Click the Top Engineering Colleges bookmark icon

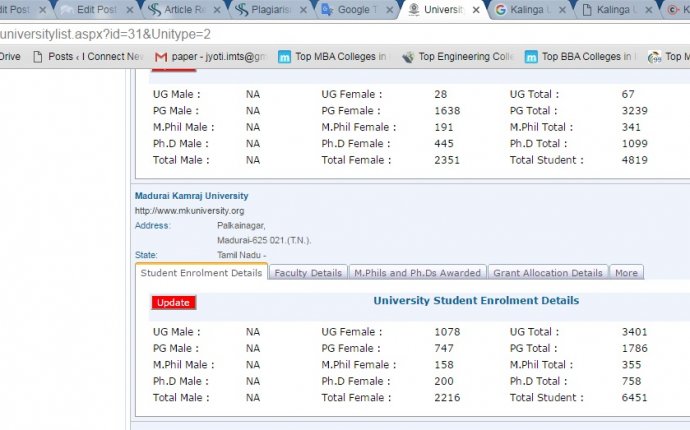[408, 57]
